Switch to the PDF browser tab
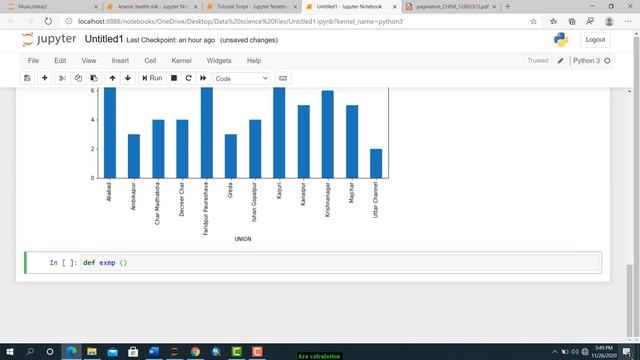Viewport: 640px width, 360px height. (x=452, y=7)
